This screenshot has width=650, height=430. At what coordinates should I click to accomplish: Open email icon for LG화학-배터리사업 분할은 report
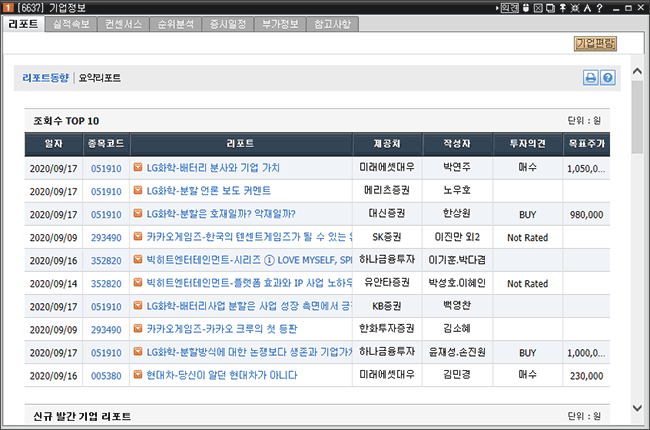(x=138, y=306)
